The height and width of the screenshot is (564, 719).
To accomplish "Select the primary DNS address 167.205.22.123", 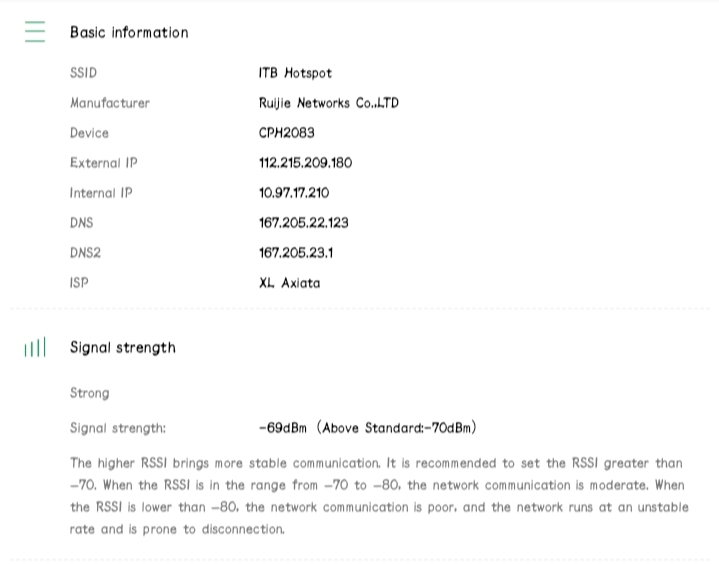I will tap(303, 223).
